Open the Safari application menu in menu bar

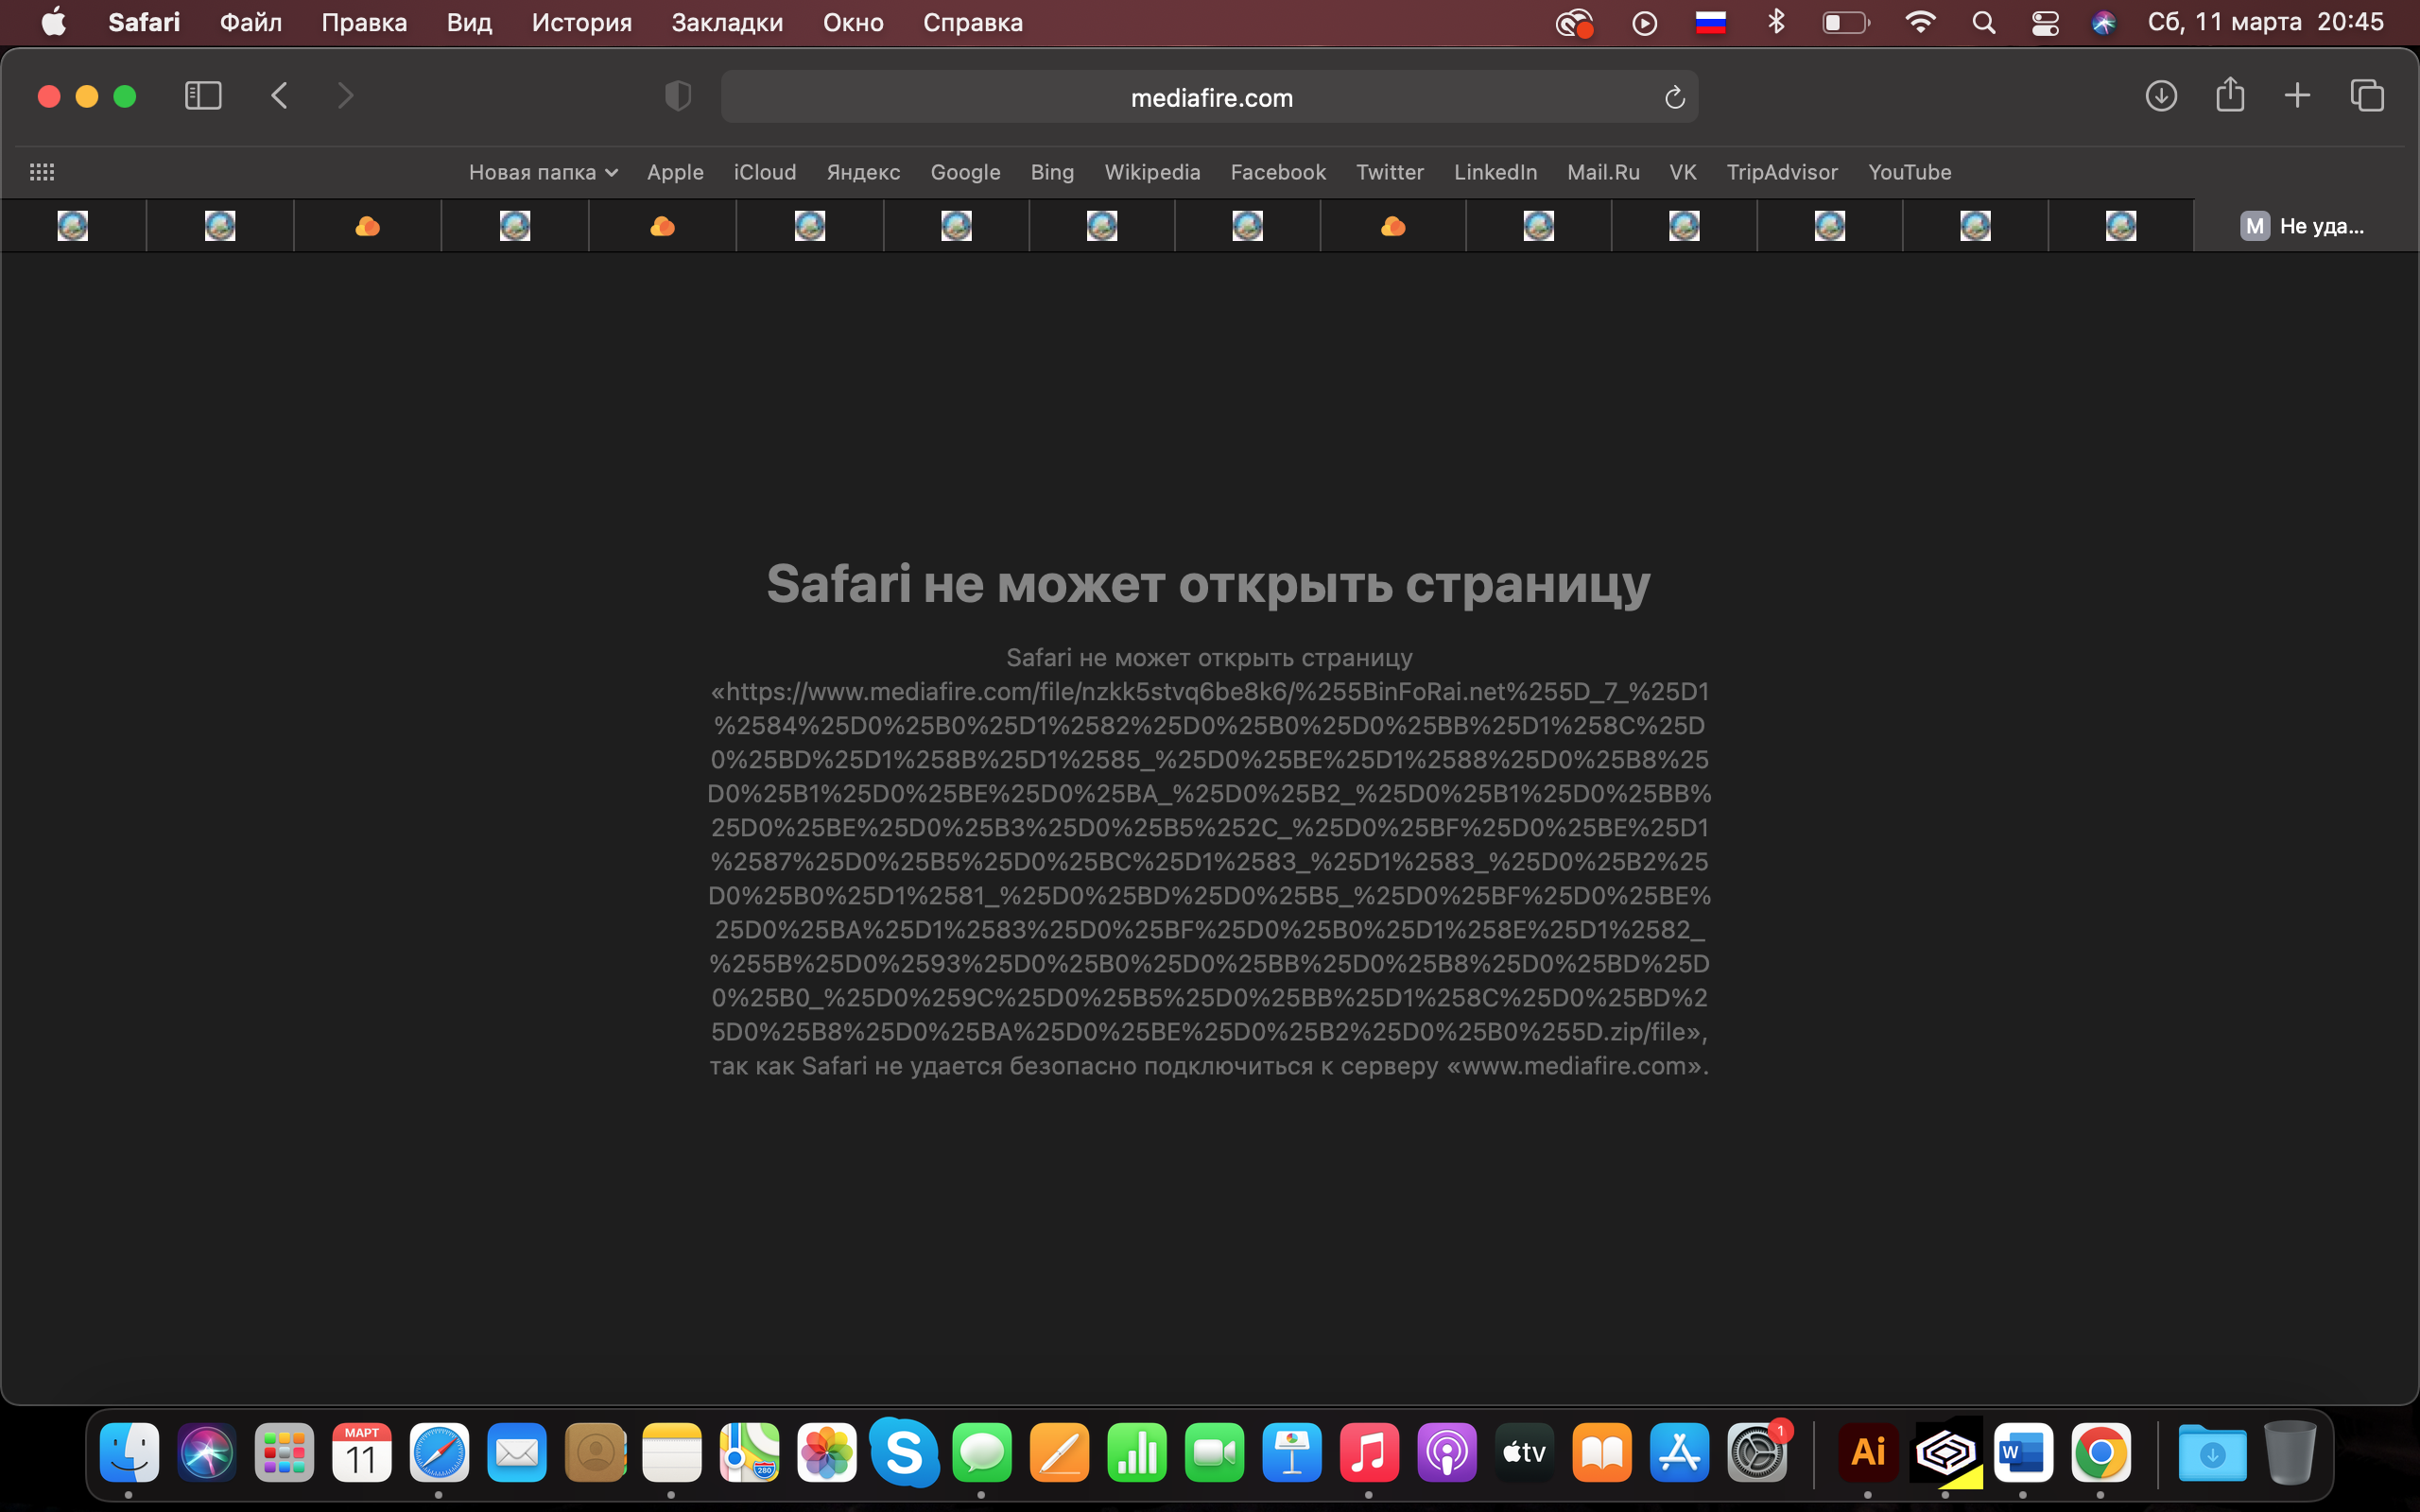144,22
